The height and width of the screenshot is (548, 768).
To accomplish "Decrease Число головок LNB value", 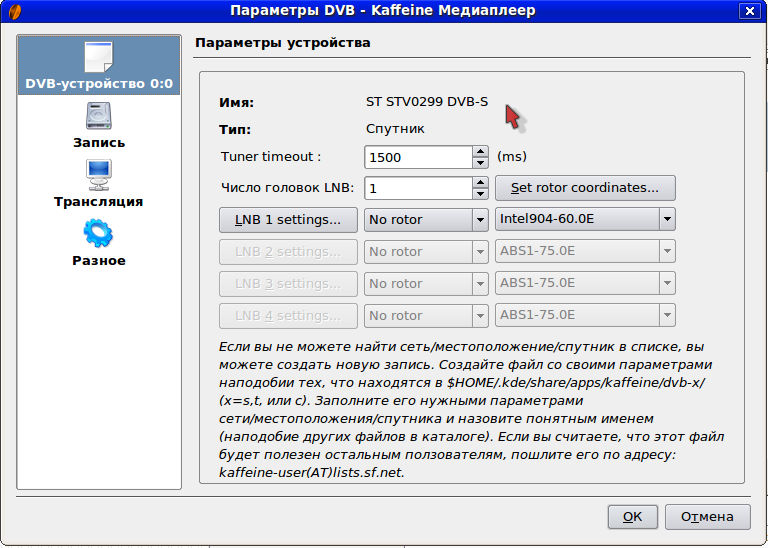I will pos(480,194).
